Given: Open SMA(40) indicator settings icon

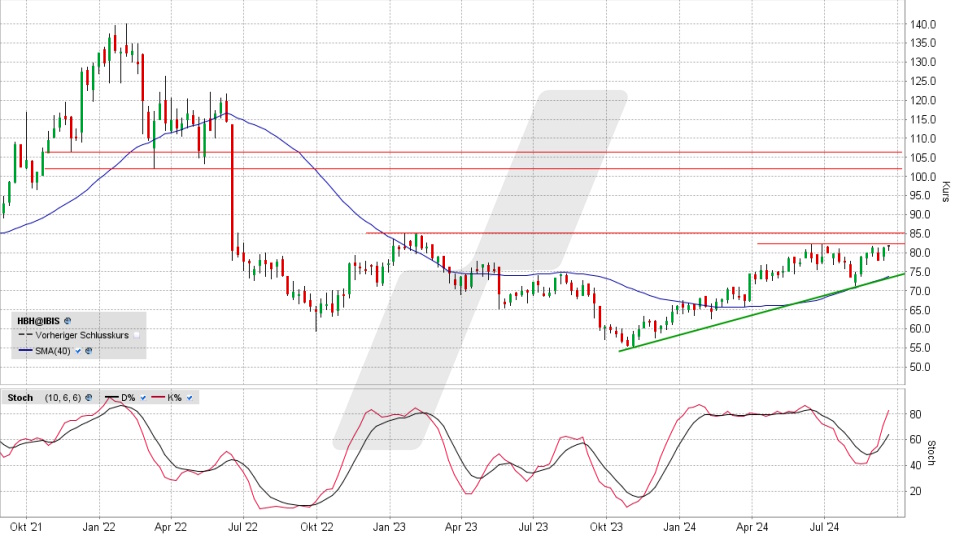Looking at the screenshot, I should coord(89,351).
